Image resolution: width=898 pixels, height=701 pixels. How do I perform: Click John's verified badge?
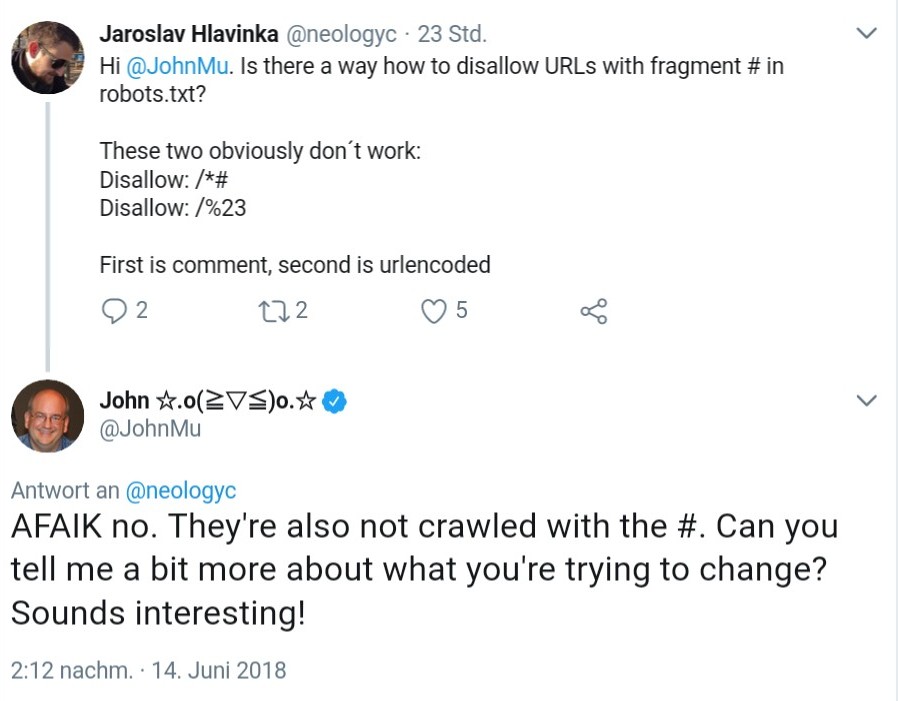pyautogui.click(x=336, y=400)
